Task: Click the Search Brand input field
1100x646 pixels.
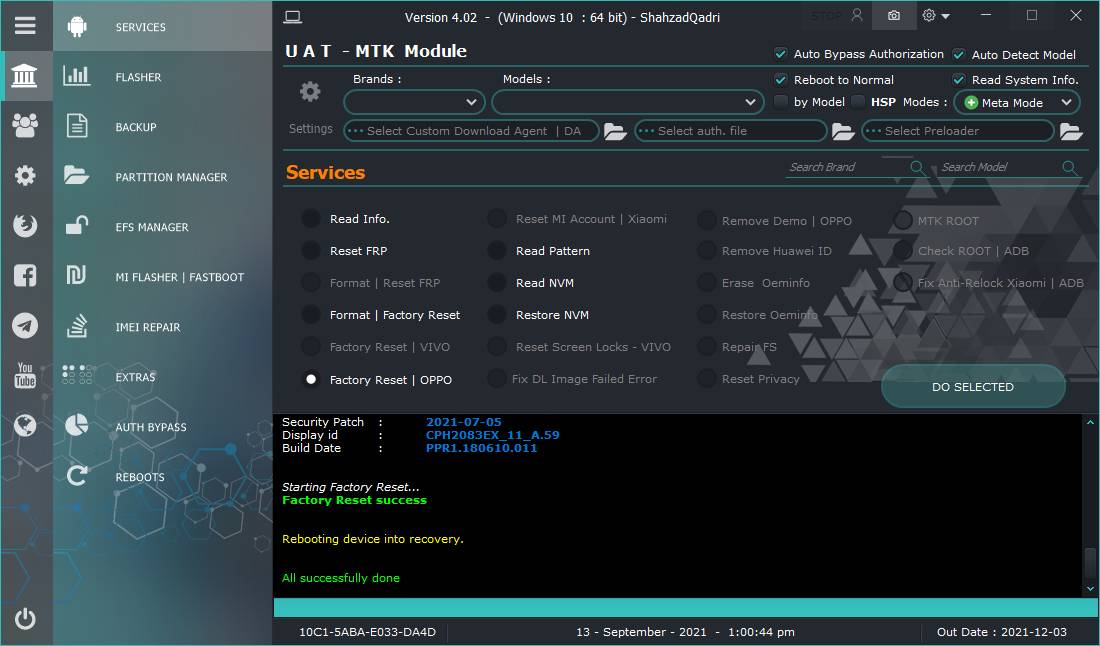Action: 846,167
